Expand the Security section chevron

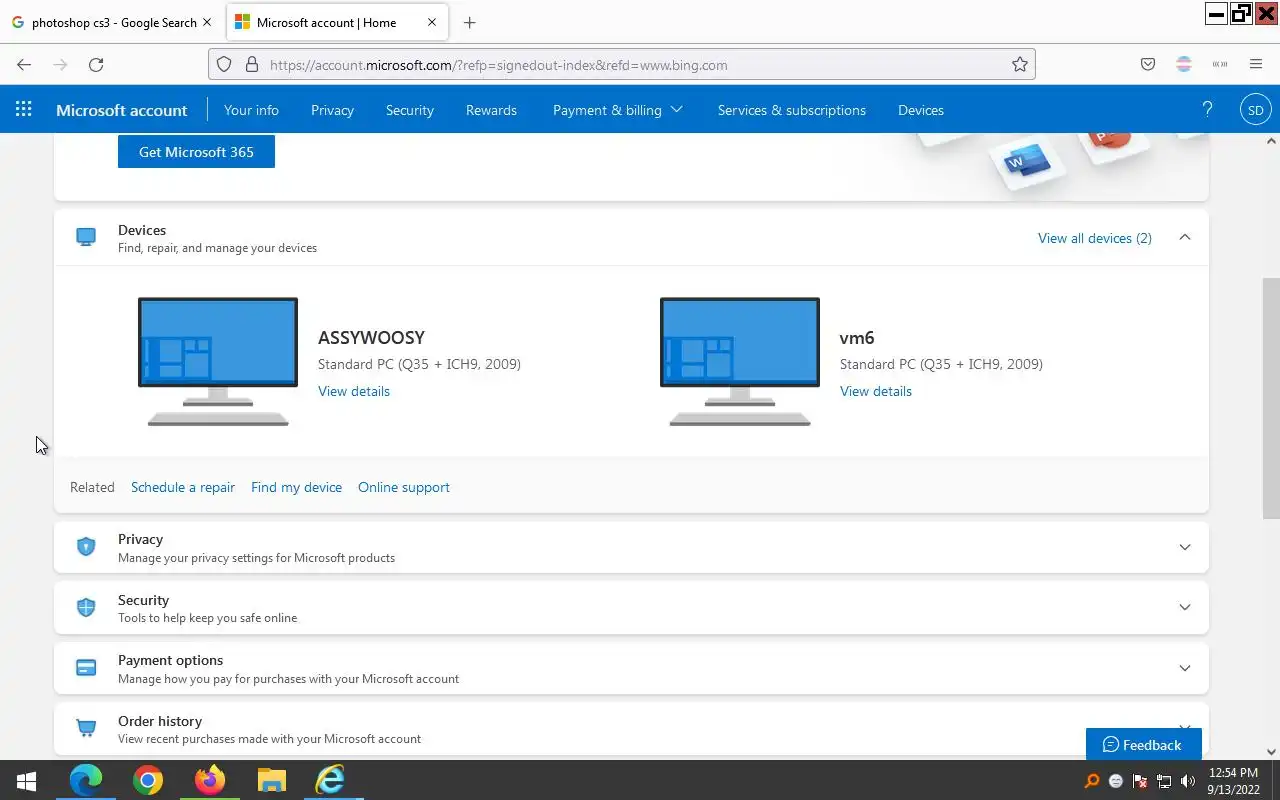(1185, 607)
